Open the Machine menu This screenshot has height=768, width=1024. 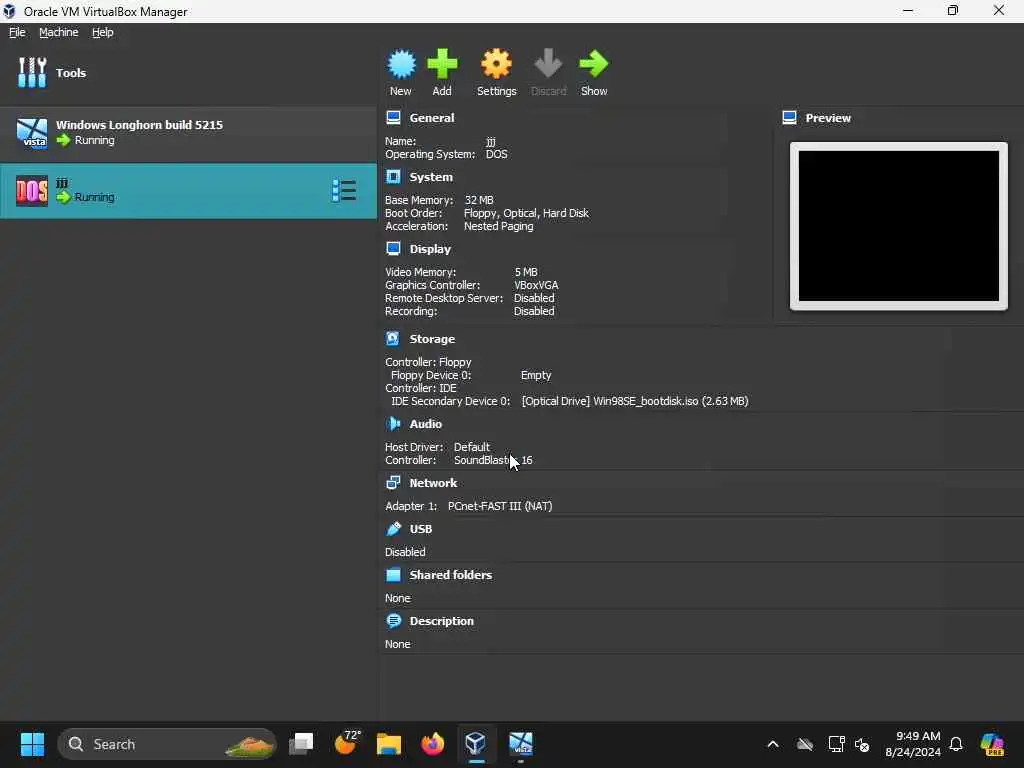(x=59, y=32)
